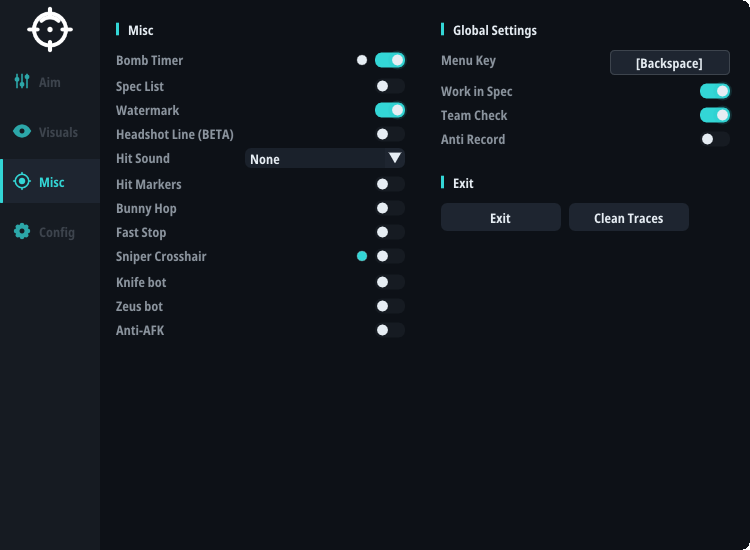750x550 pixels.
Task: Change the Menu Key Backspace binding
Action: (x=670, y=63)
